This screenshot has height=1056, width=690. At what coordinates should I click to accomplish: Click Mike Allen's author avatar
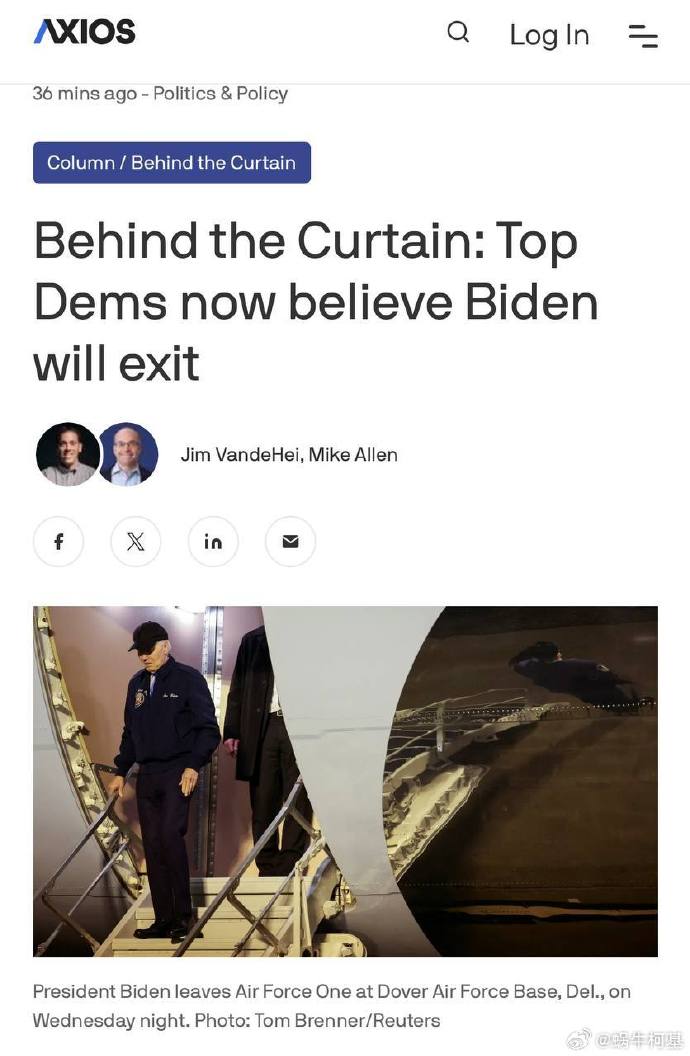click(x=129, y=455)
